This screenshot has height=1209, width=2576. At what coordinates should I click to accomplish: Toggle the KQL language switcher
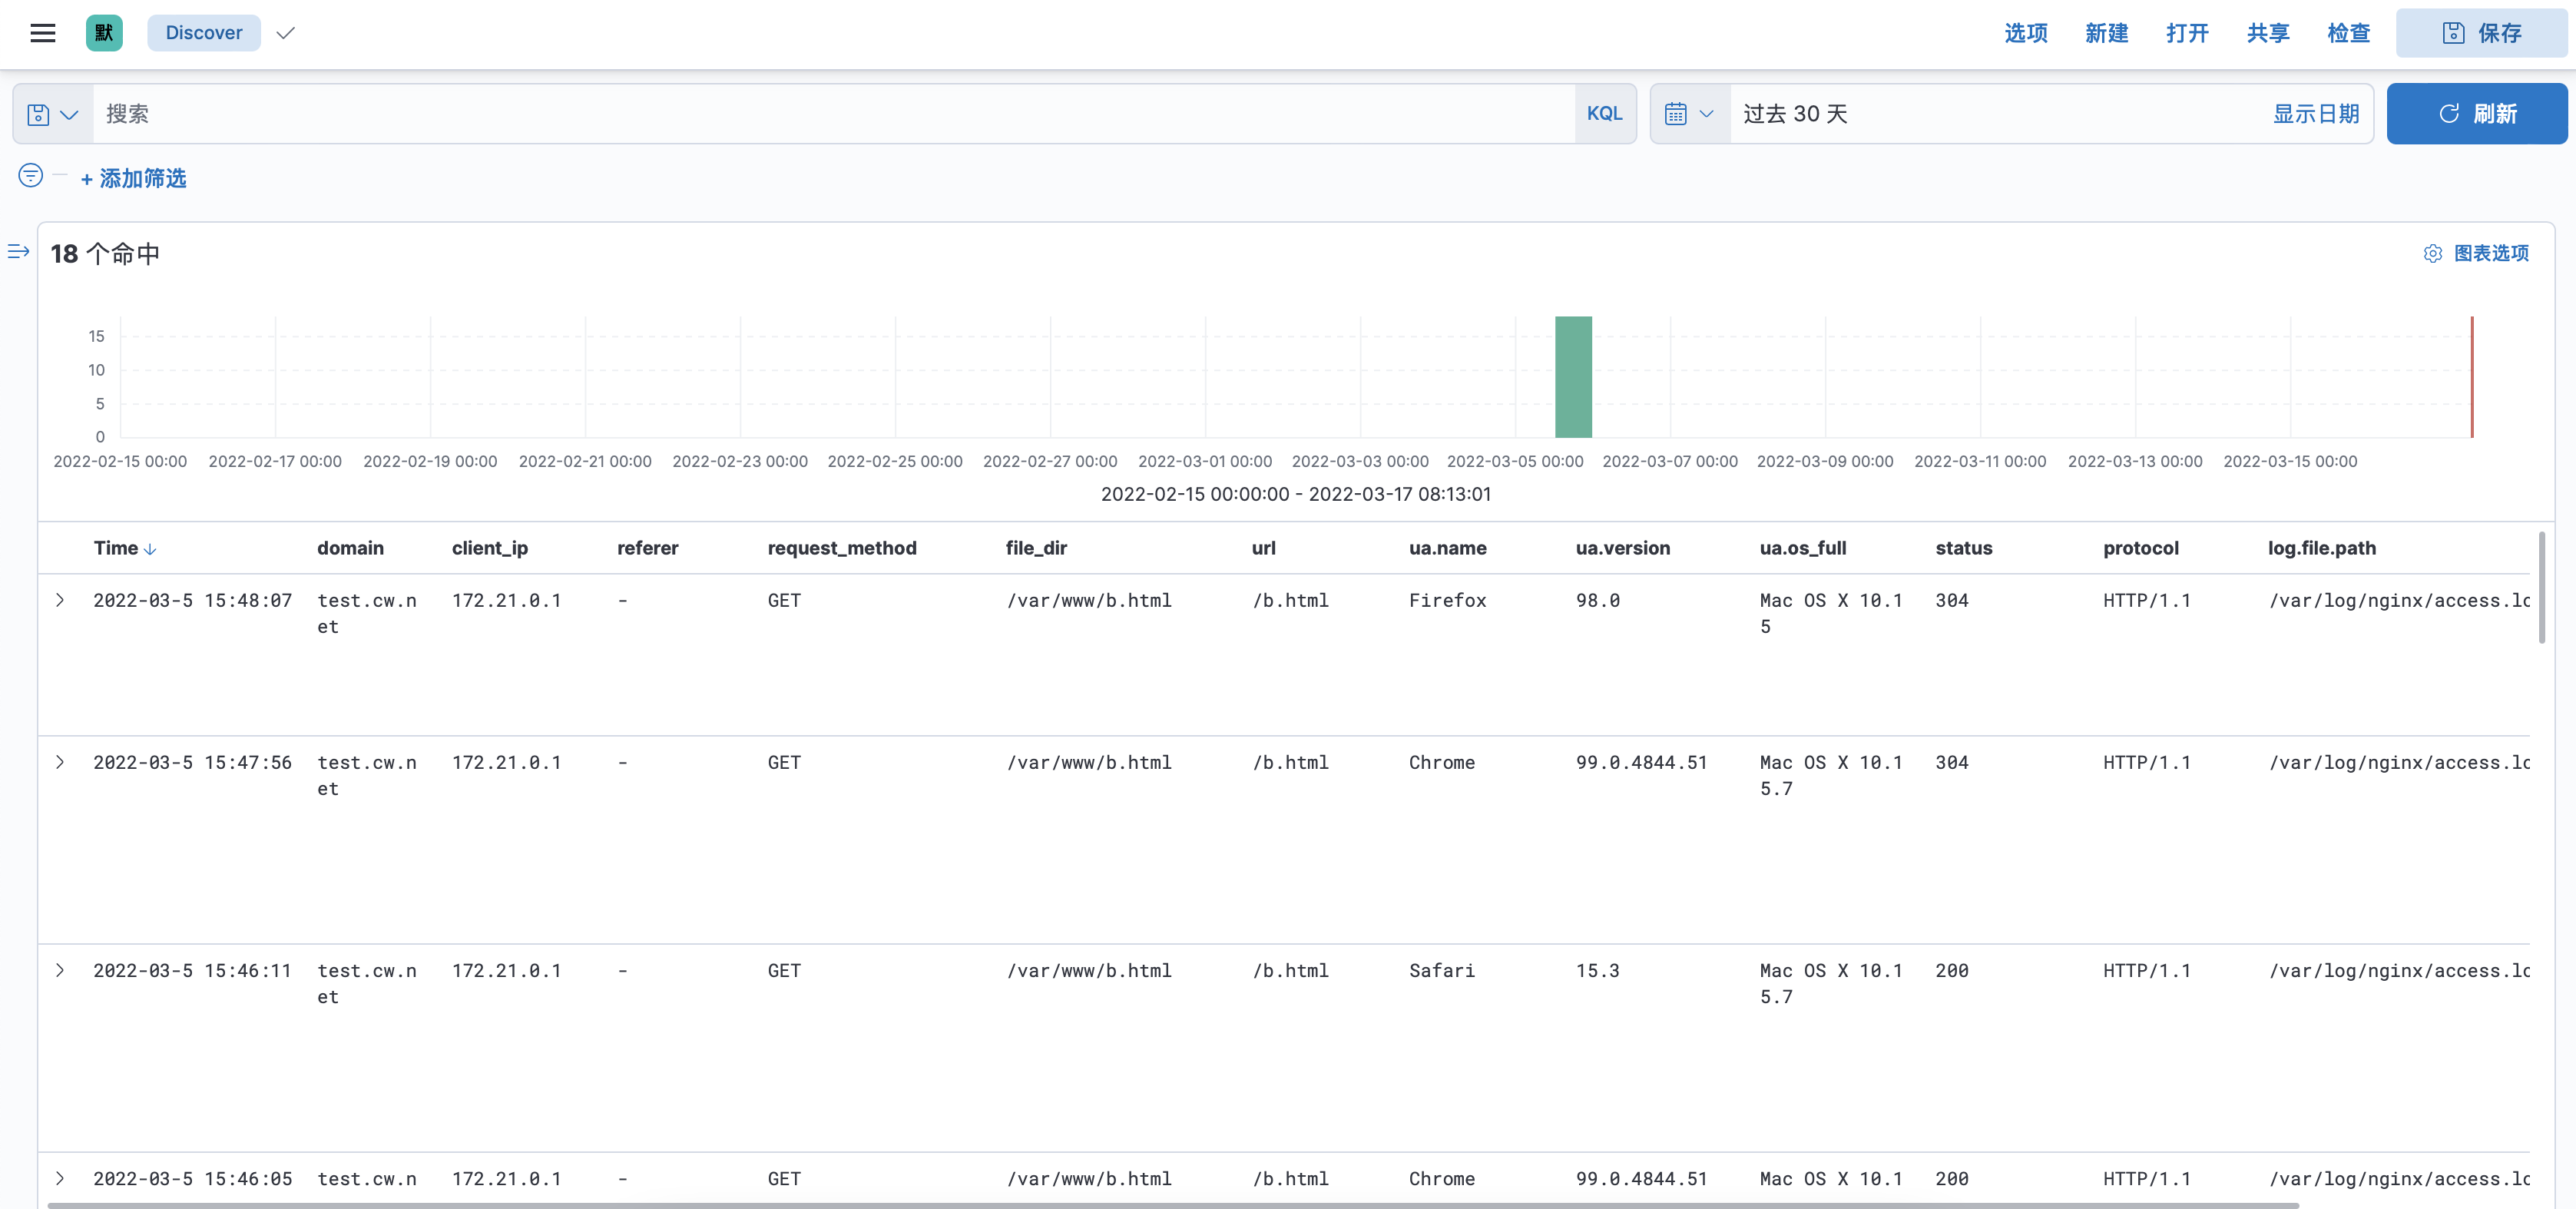point(1605,114)
